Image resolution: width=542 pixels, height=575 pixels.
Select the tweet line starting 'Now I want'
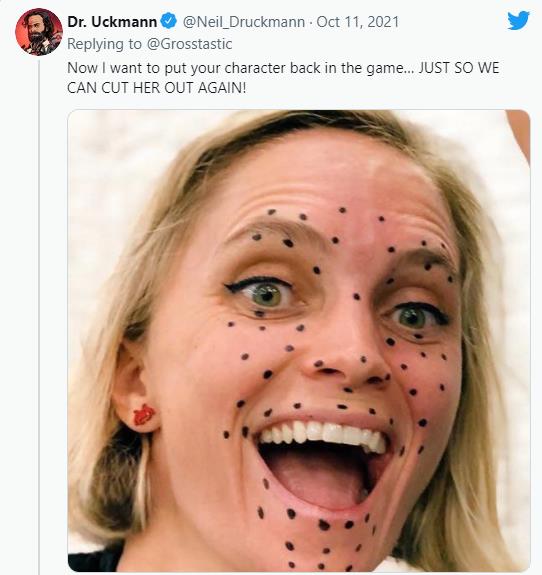coord(283,68)
